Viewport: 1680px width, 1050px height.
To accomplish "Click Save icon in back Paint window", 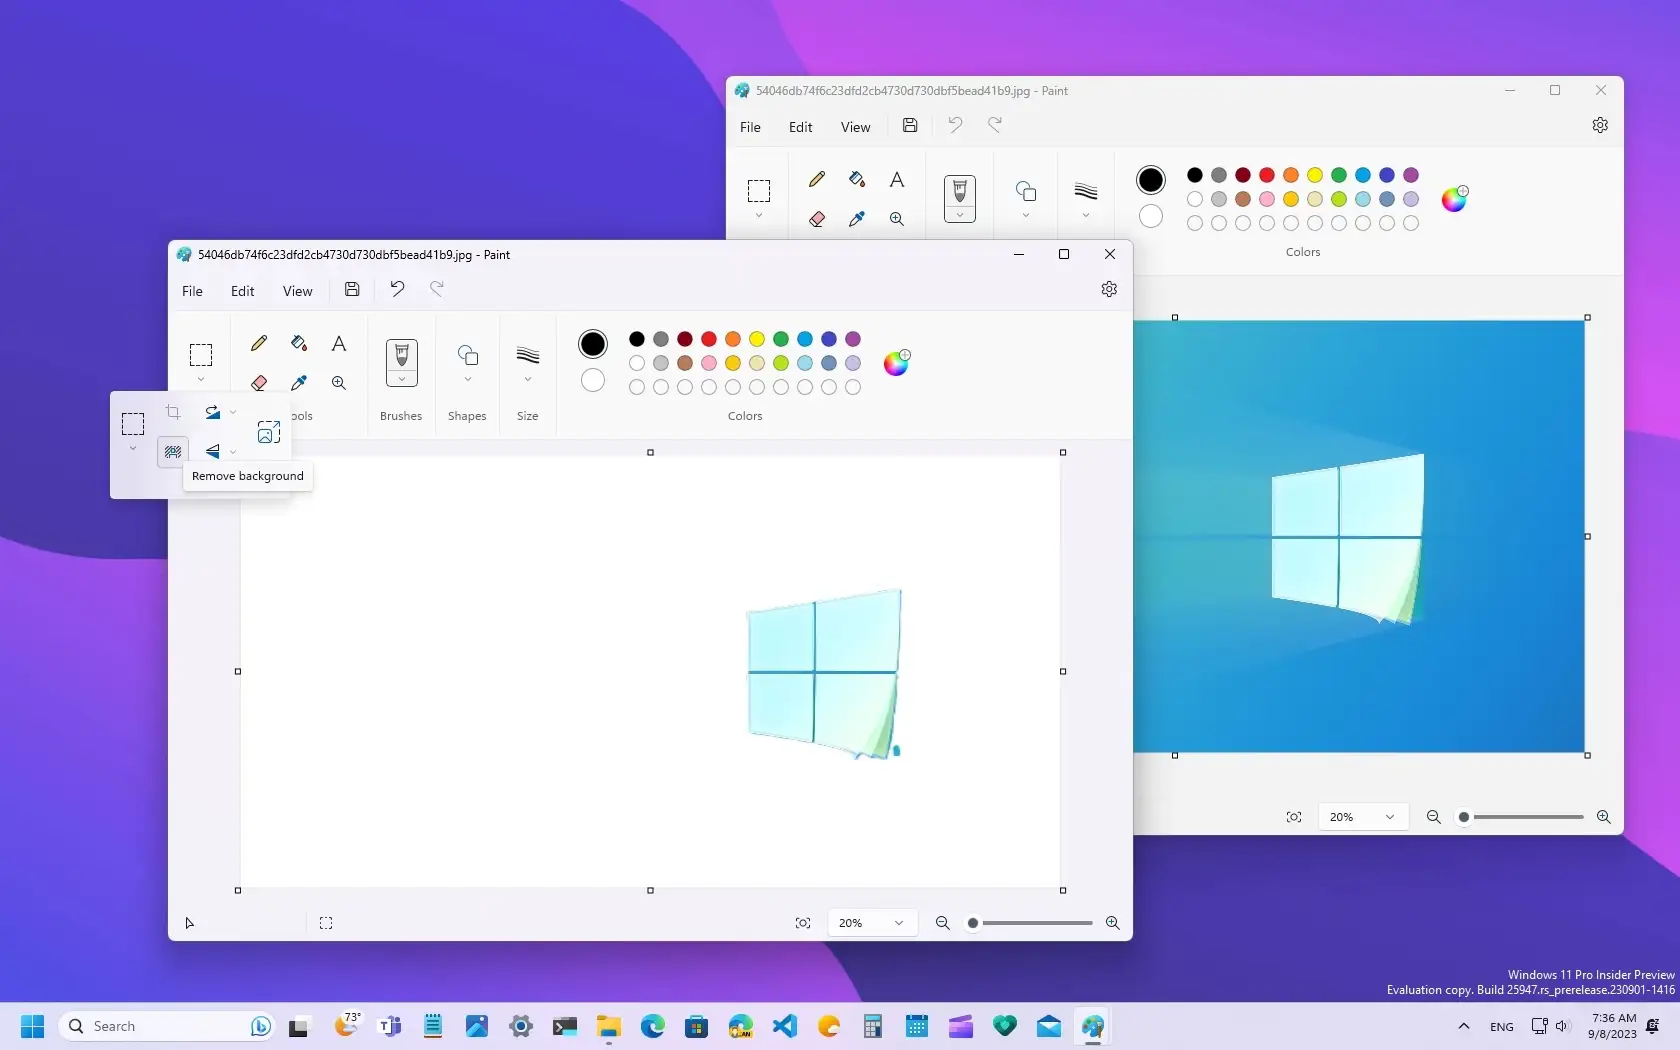I will [x=910, y=126].
